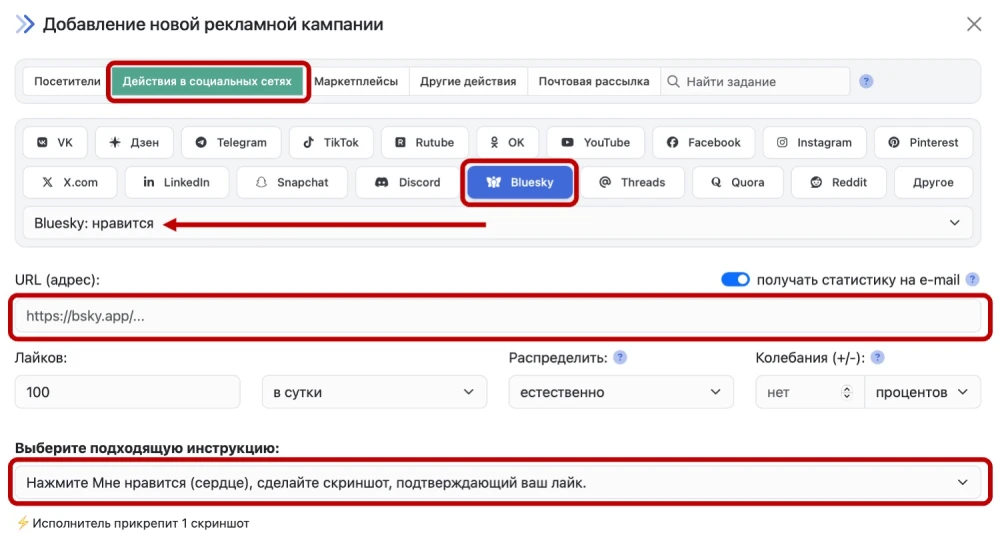Switch to Действия в социальных сетях tab

pyautogui.click(x=207, y=82)
